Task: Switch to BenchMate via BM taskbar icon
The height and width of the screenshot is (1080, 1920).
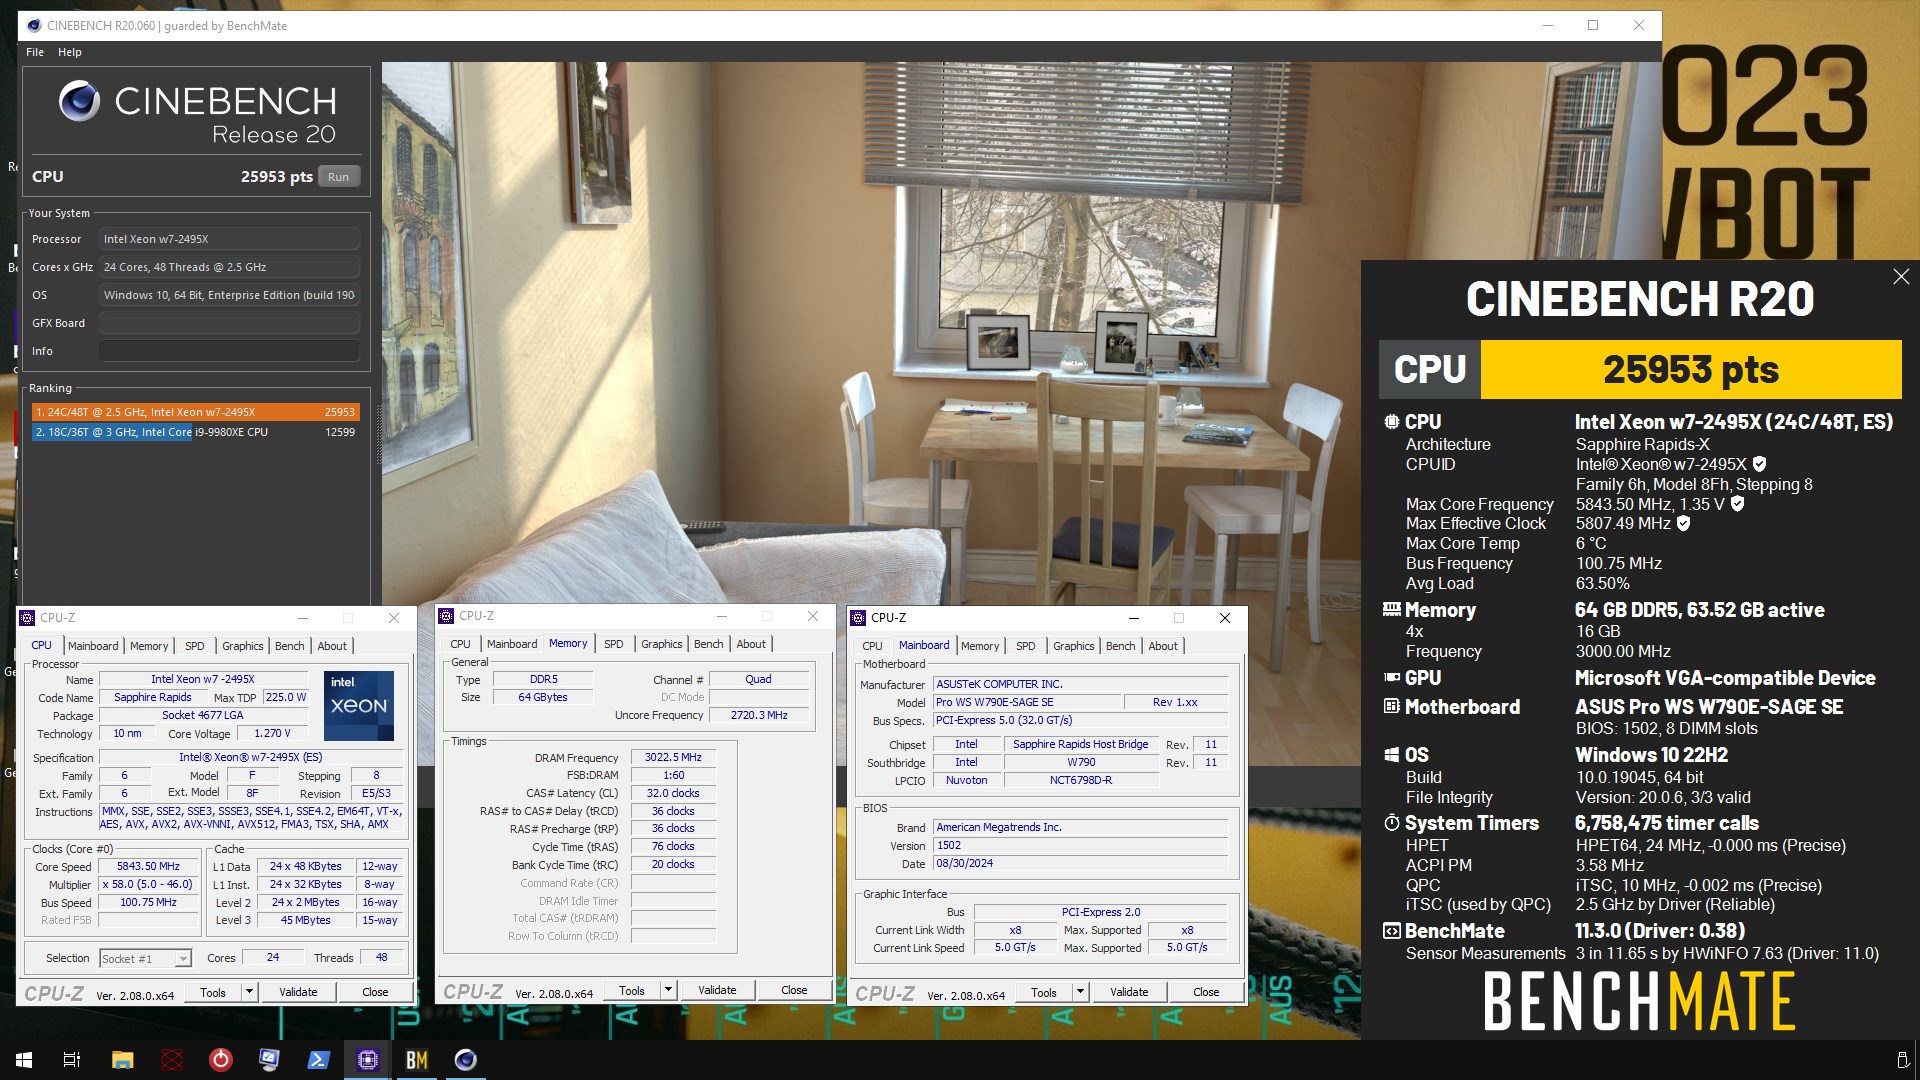Action: click(416, 1060)
